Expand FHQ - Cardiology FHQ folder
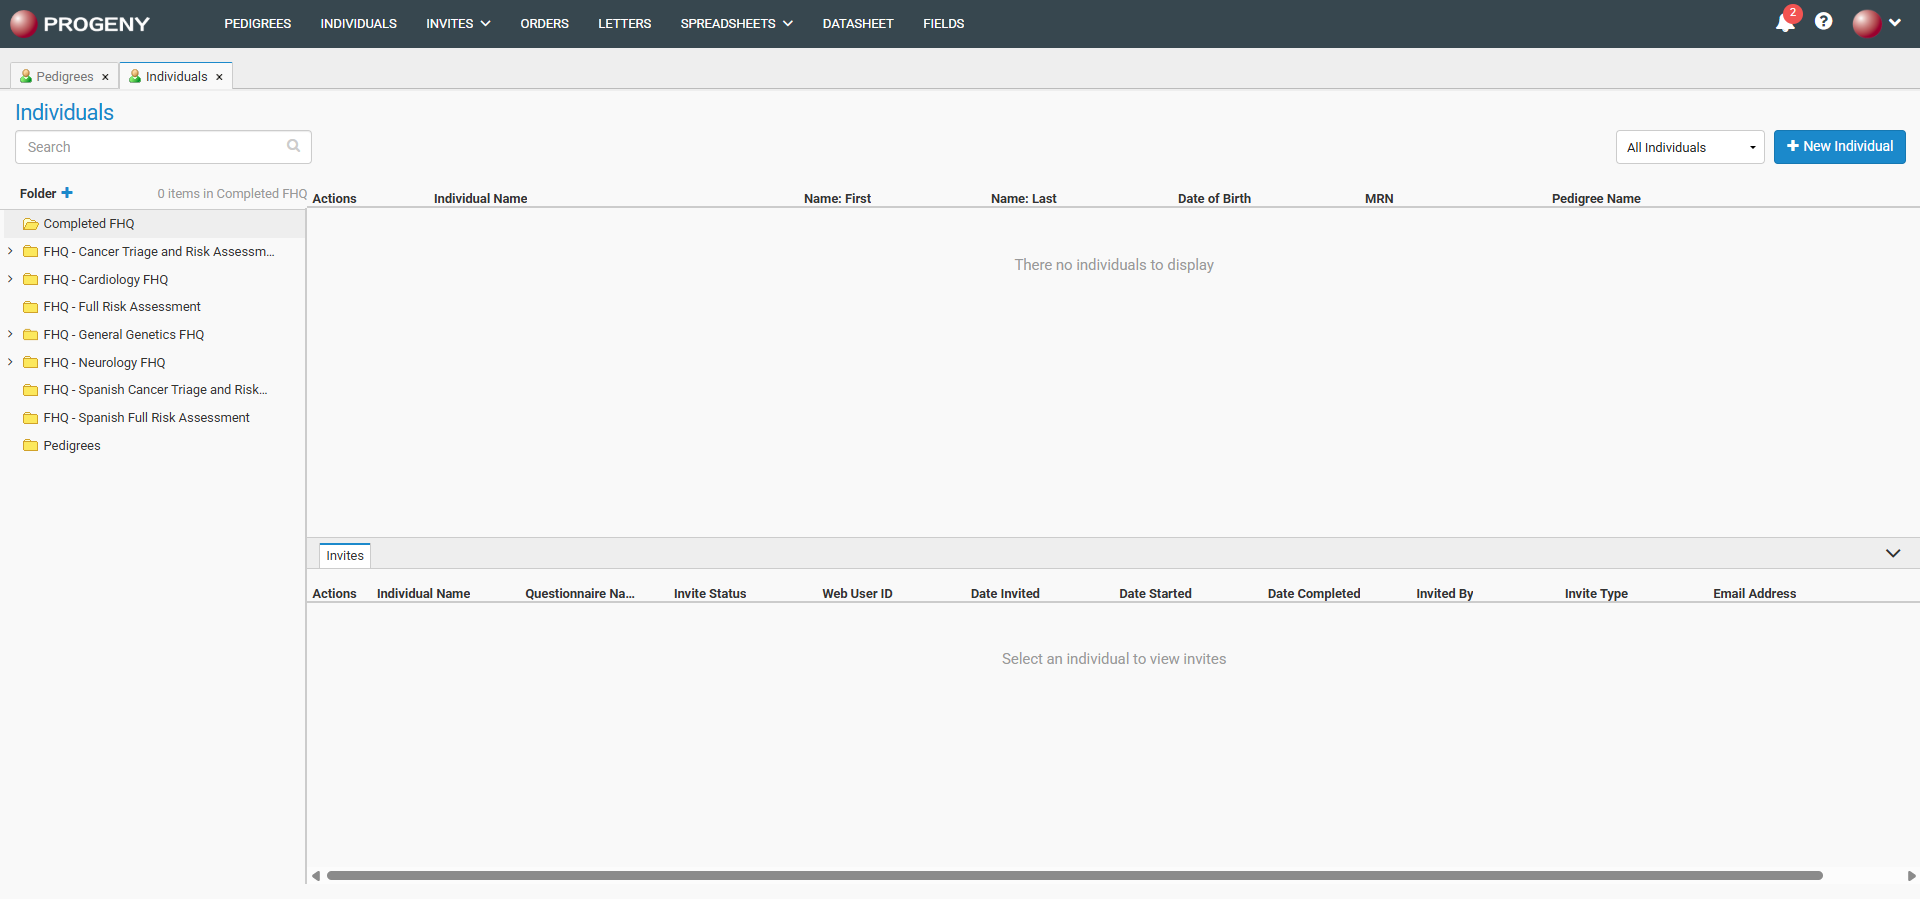The width and height of the screenshot is (1920, 899). tap(10, 279)
